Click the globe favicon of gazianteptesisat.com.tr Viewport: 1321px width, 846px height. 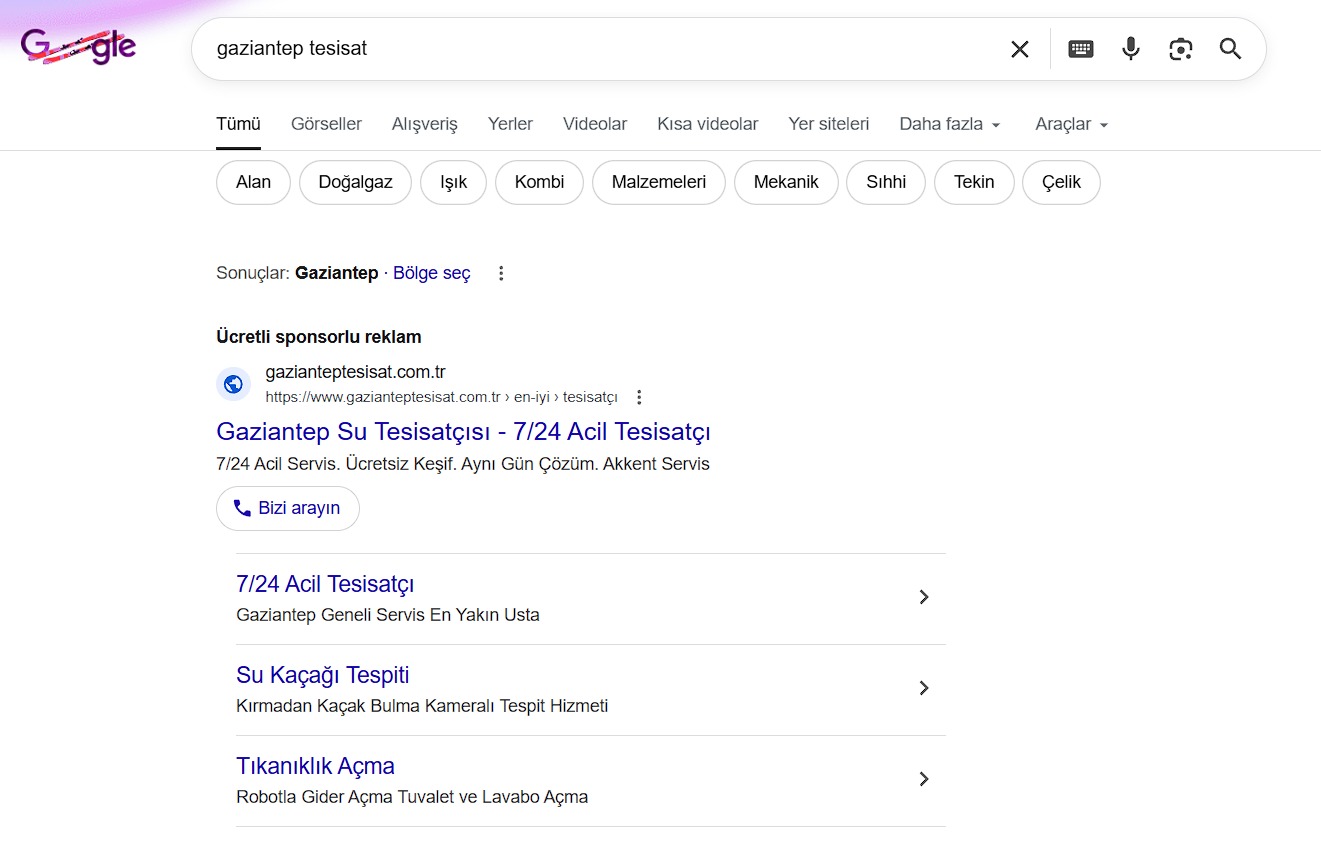[233, 384]
